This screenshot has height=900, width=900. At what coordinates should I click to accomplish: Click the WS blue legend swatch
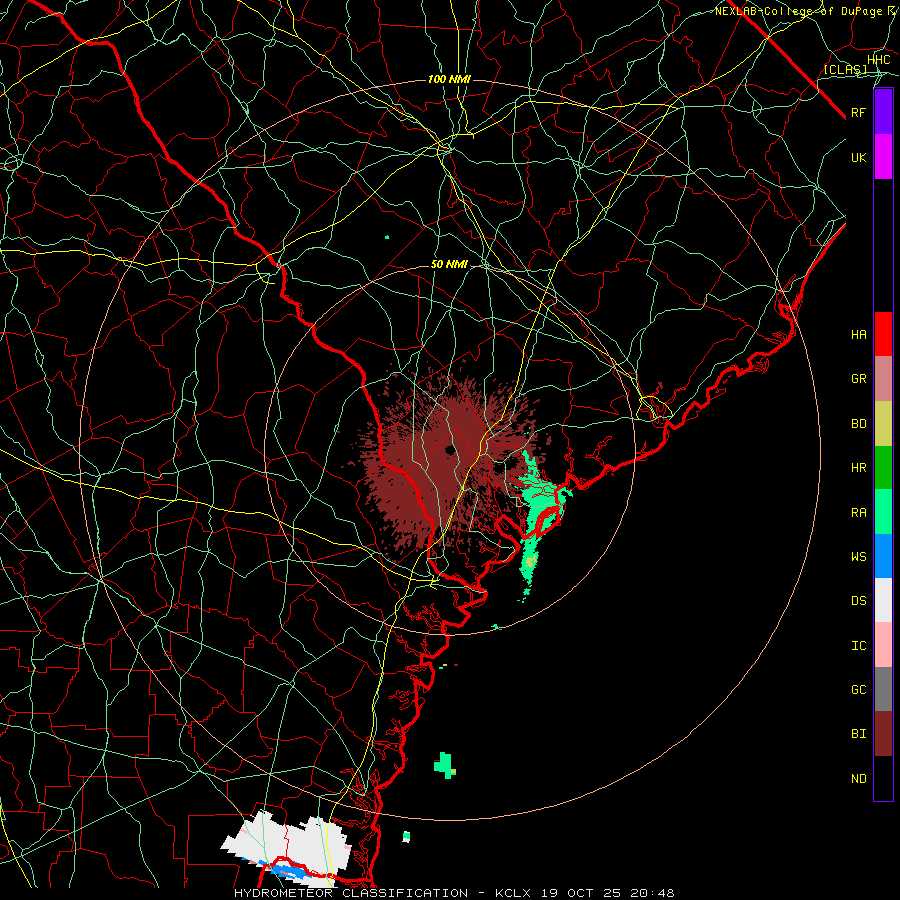[x=883, y=556]
